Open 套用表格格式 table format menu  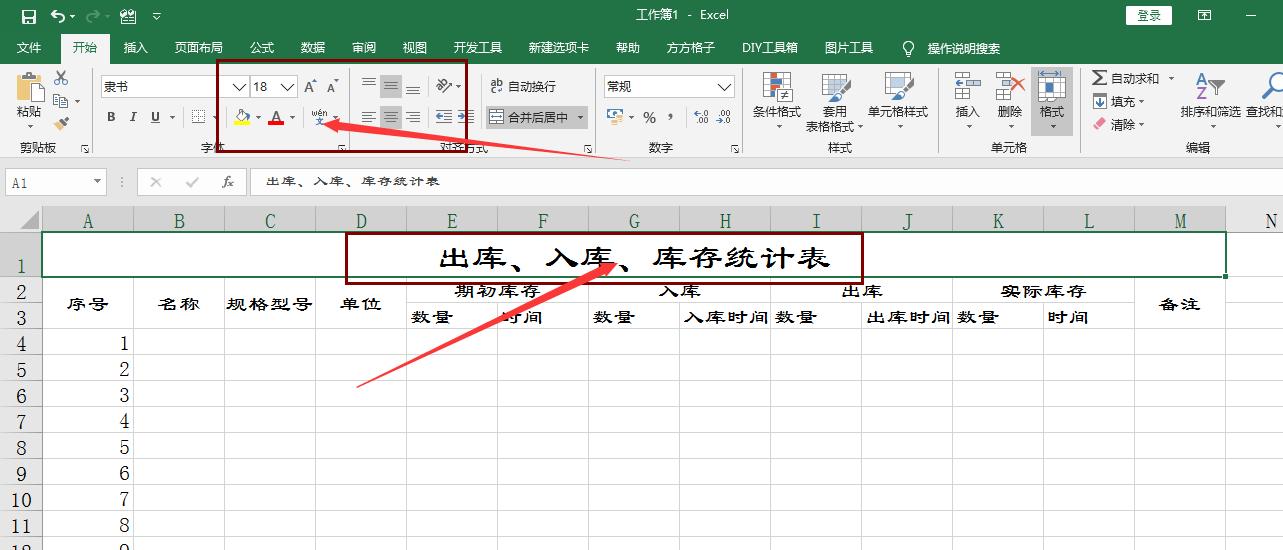click(x=834, y=102)
